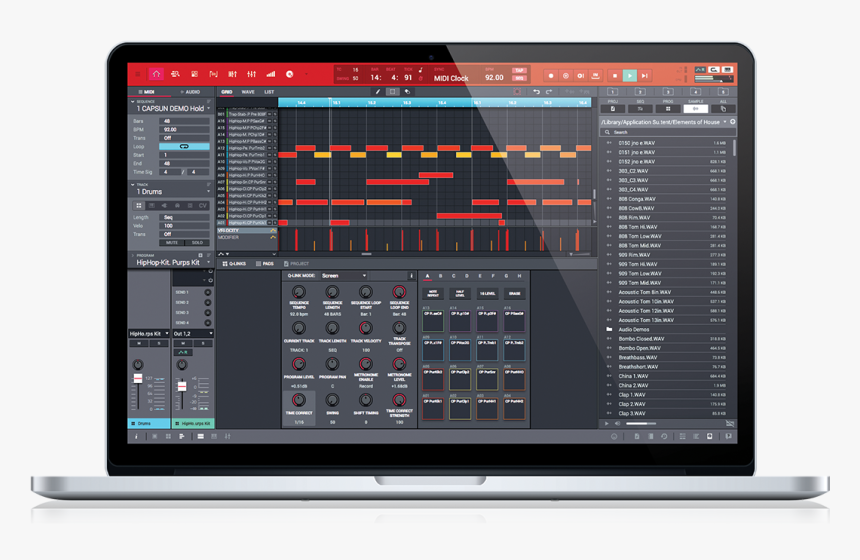
Task: Select the pencil draw tool
Action: click(x=377, y=92)
